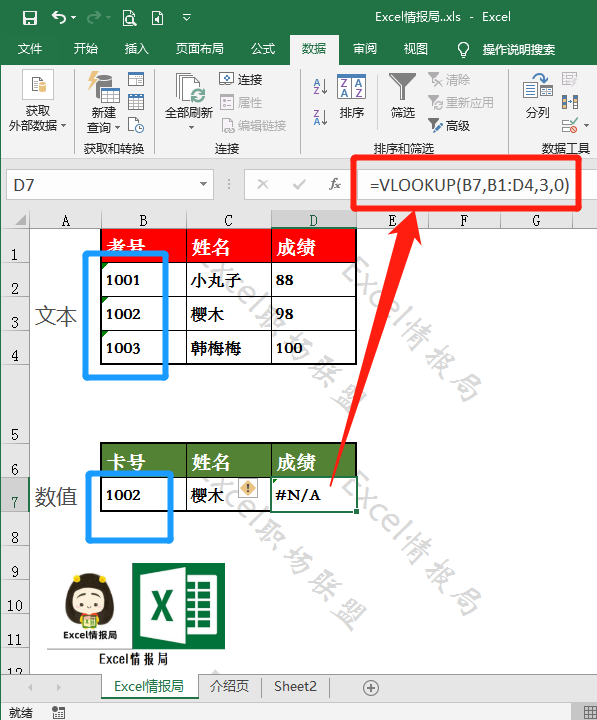Click the 连接 connections button

pos(241,79)
